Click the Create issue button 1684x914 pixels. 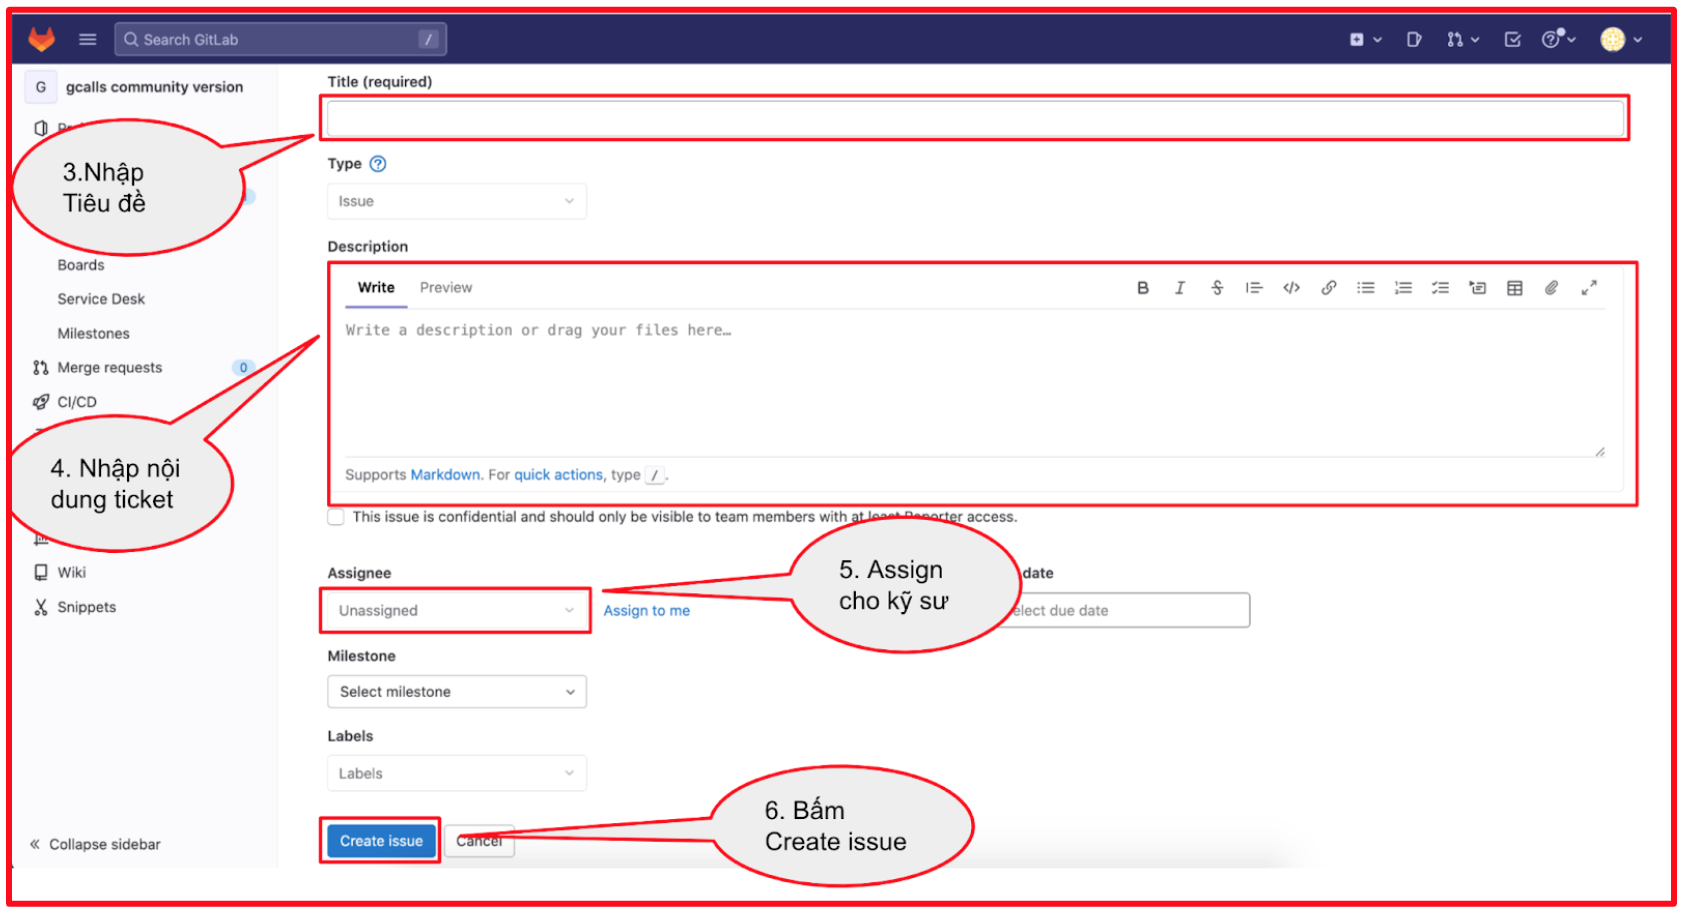(381, 841)
